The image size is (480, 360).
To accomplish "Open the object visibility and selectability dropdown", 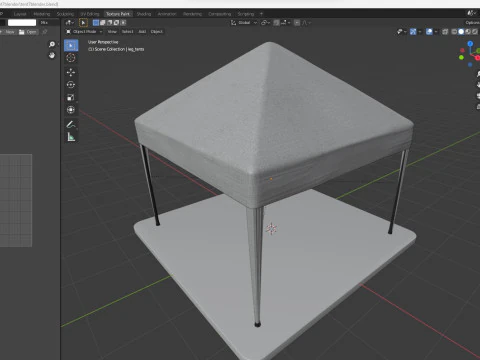I will [401, 32].
